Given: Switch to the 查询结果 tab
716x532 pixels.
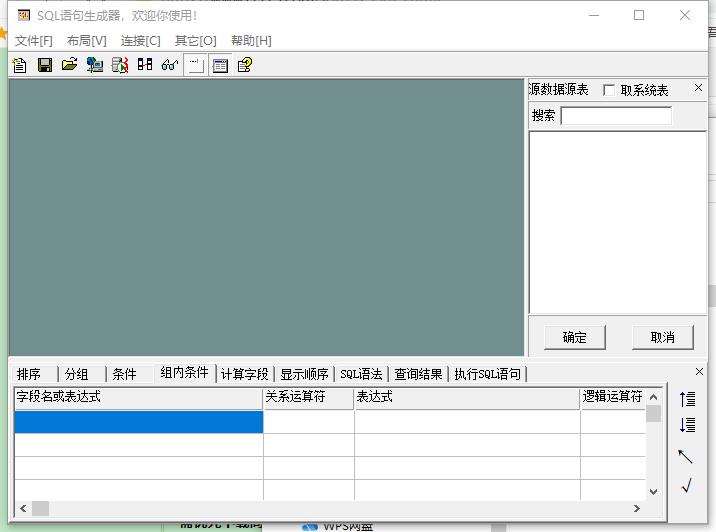Looking at the screenshot, I should 418,374.
